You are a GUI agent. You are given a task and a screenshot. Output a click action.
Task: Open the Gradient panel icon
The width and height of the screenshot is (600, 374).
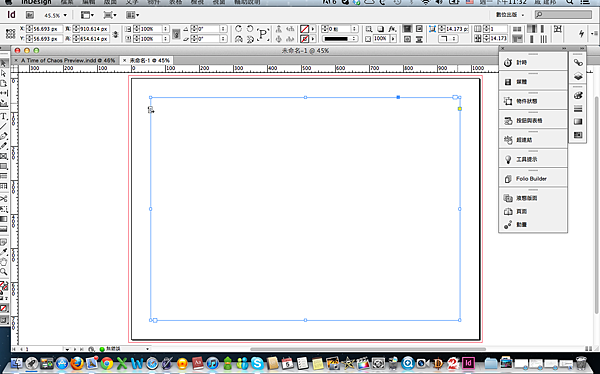[578, 122]
